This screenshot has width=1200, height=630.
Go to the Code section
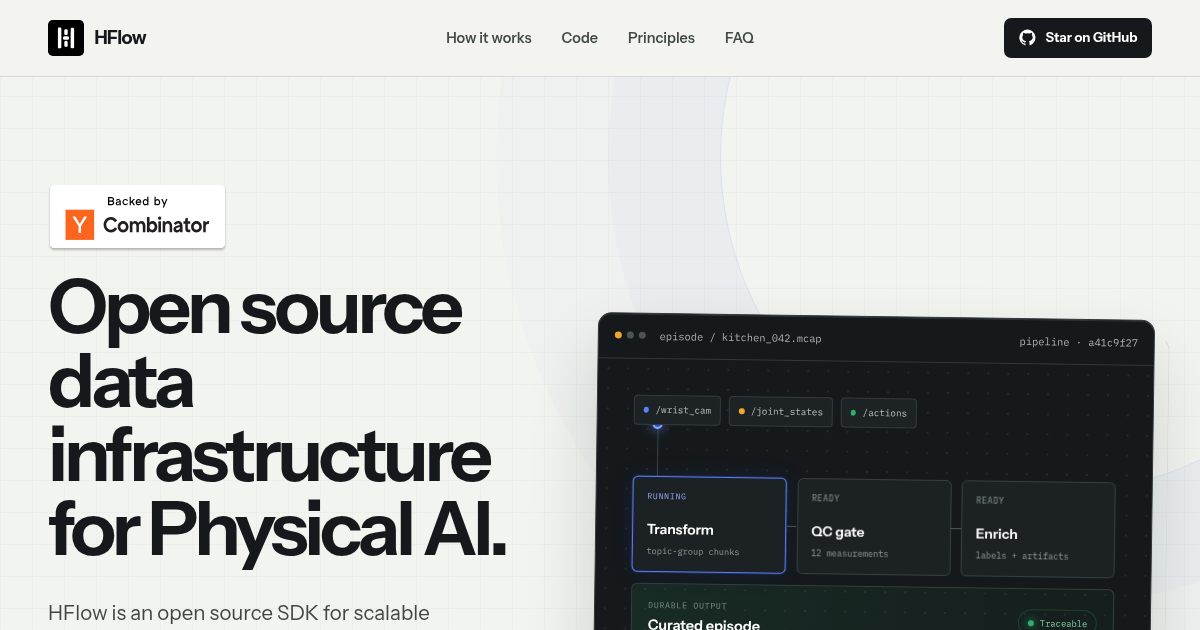coord(580,38)
